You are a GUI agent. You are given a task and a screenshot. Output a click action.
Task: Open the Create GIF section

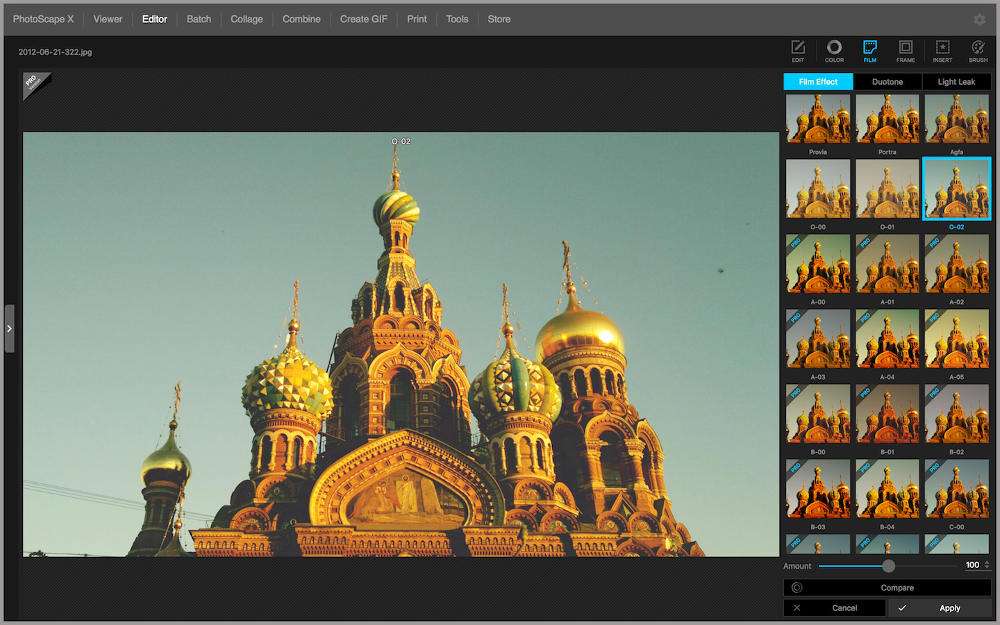(x=363, y=19)
